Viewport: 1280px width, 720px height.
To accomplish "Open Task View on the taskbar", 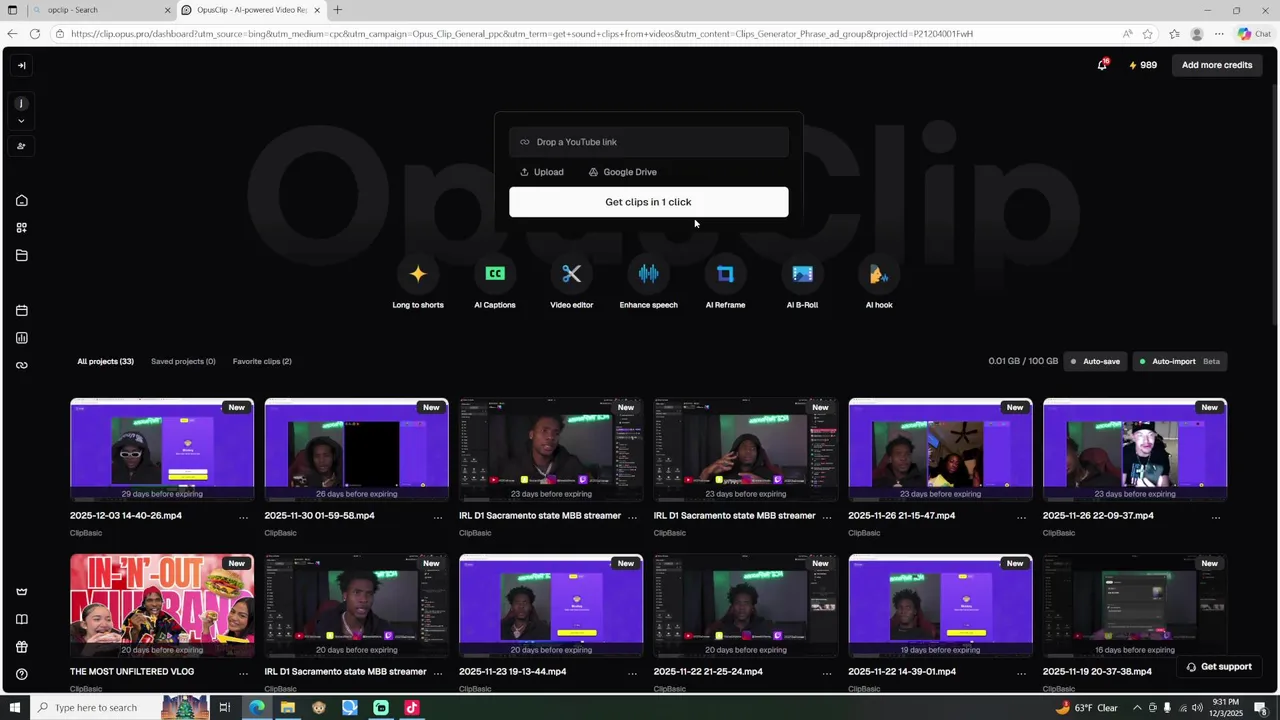I will pos(225,707).
